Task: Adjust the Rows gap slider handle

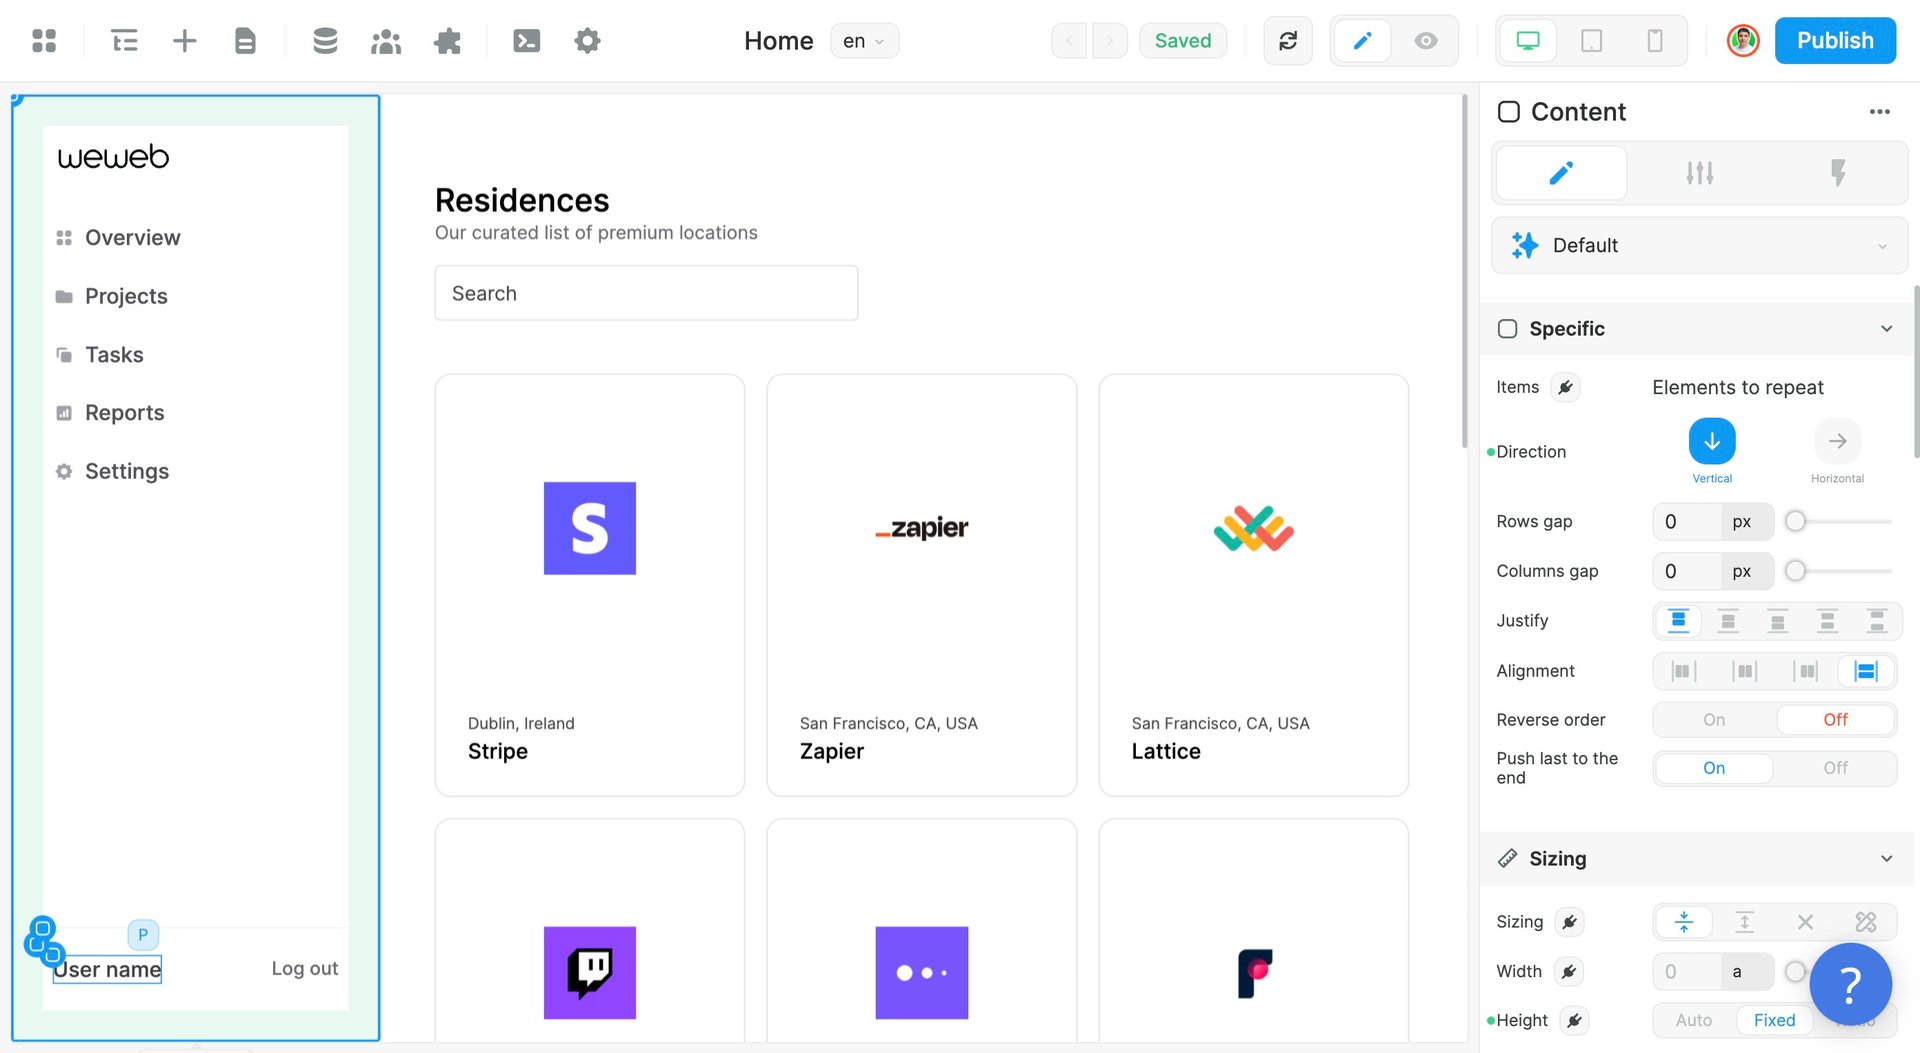Action: click(x=1796, y=522)
